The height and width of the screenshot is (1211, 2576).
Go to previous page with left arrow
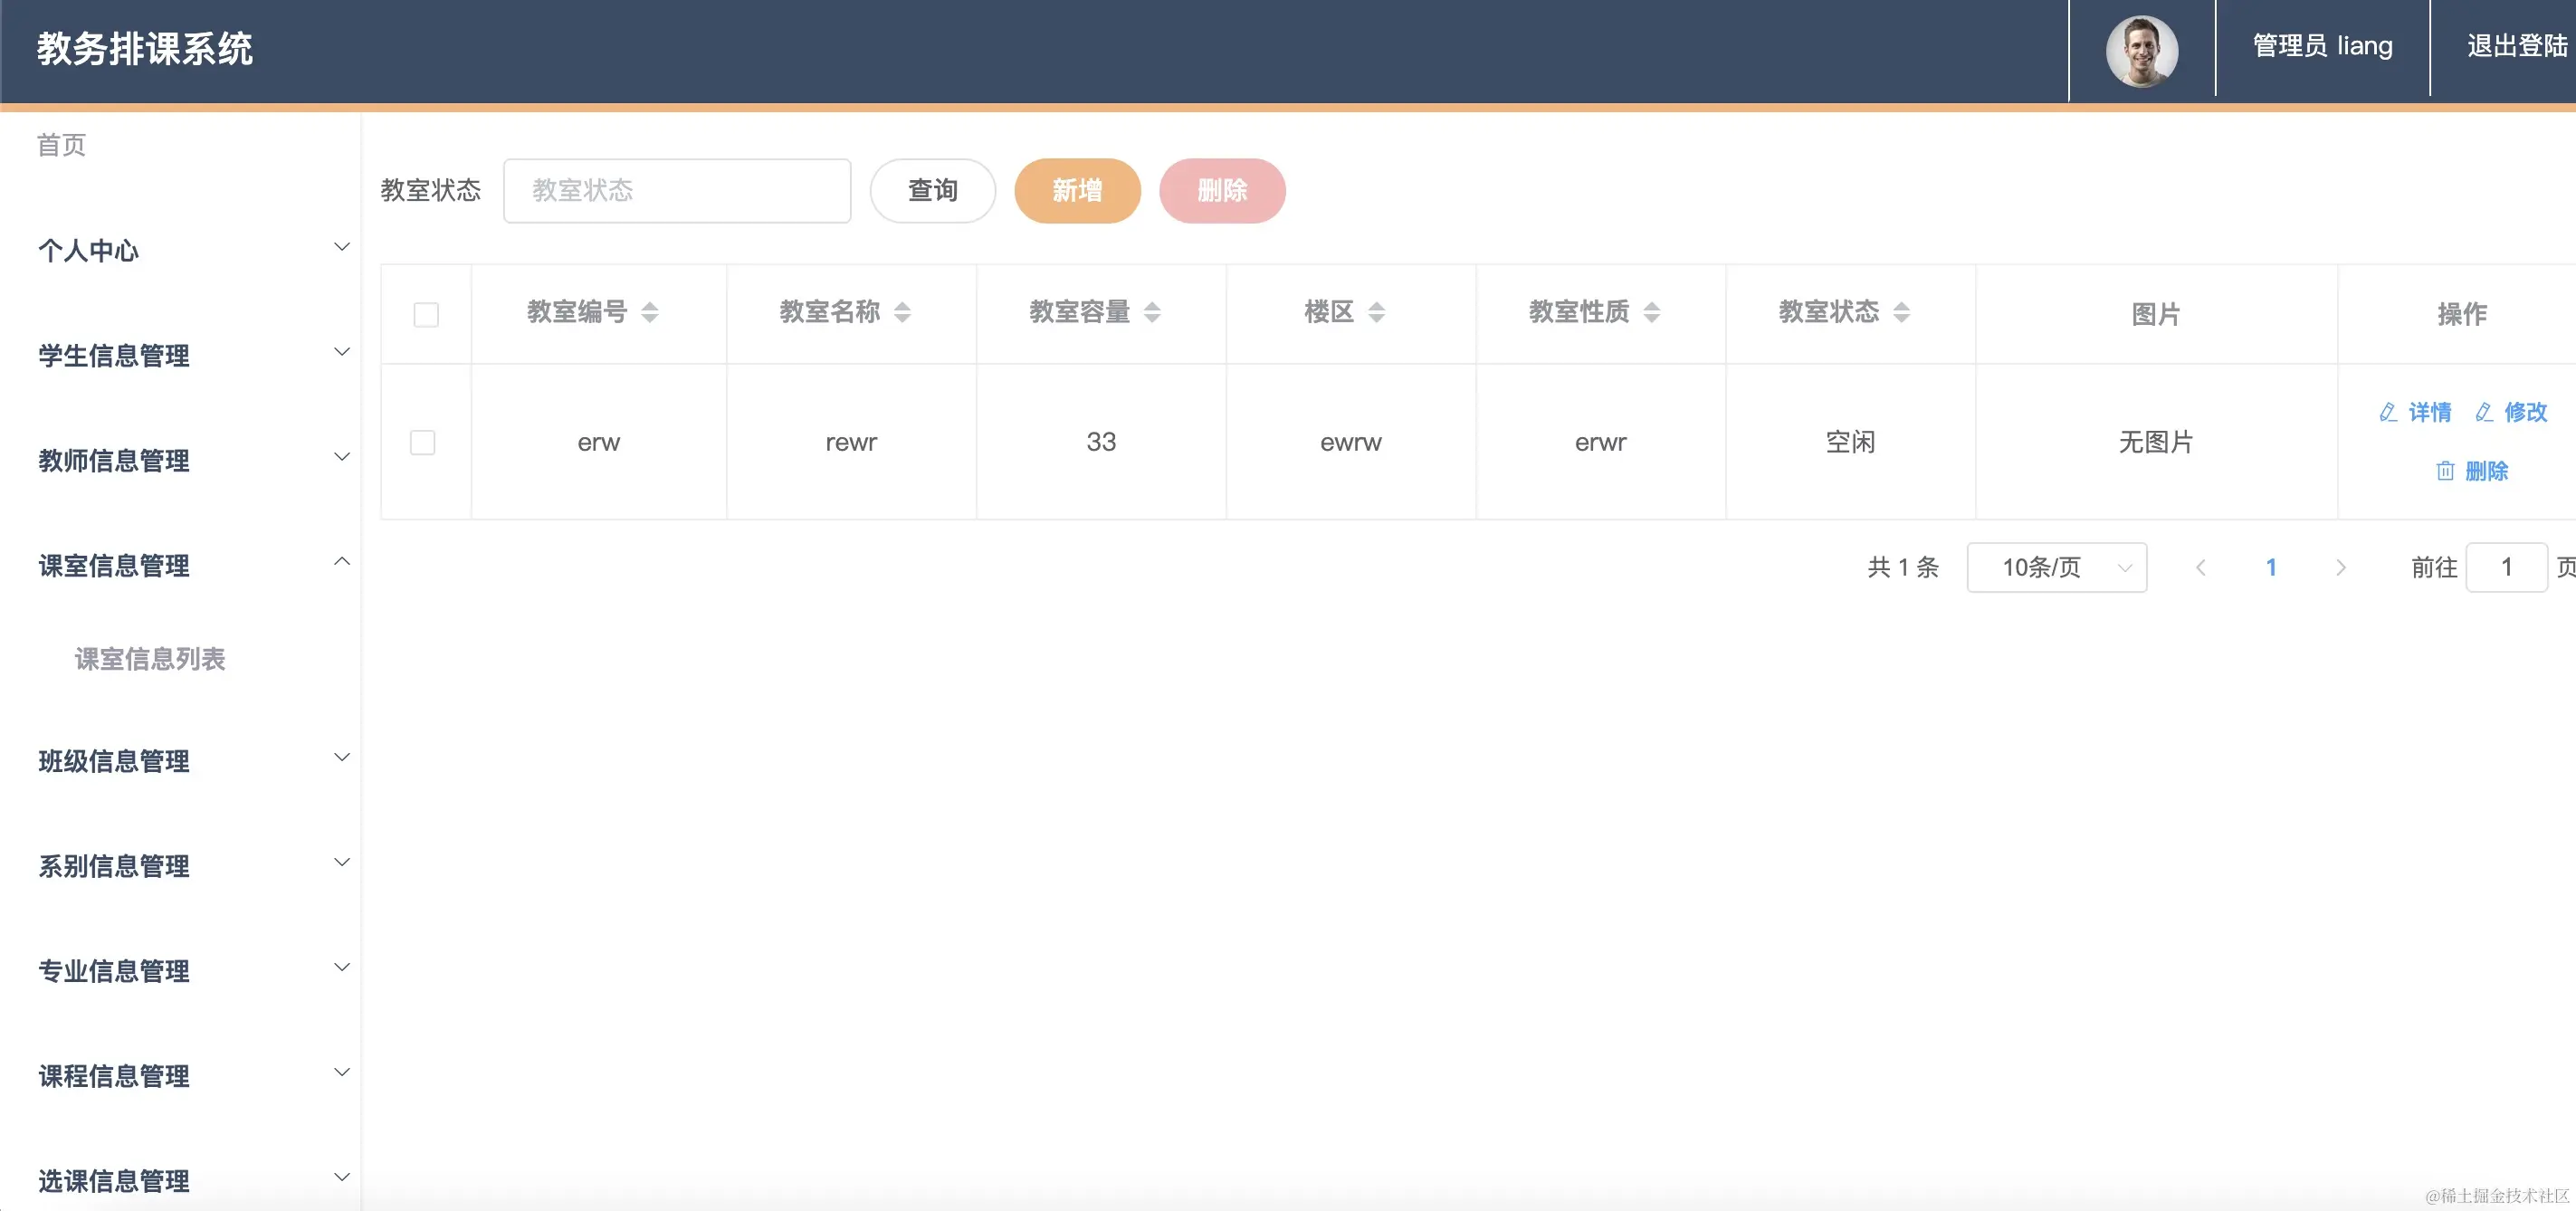click(2201, 567)
